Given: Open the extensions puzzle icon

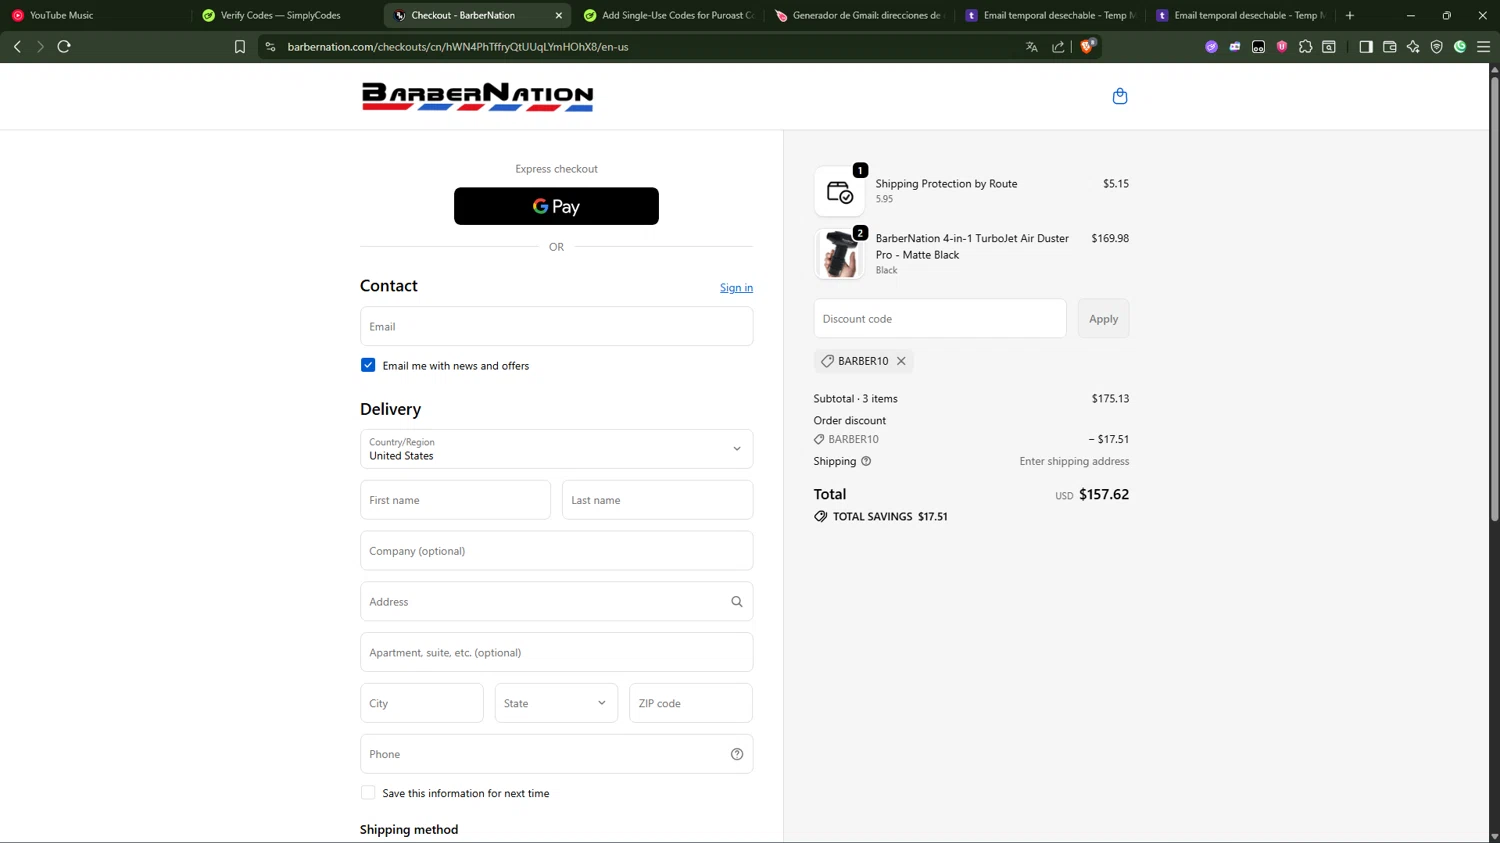Looking at the screenshot, I should click(1305, 46).
